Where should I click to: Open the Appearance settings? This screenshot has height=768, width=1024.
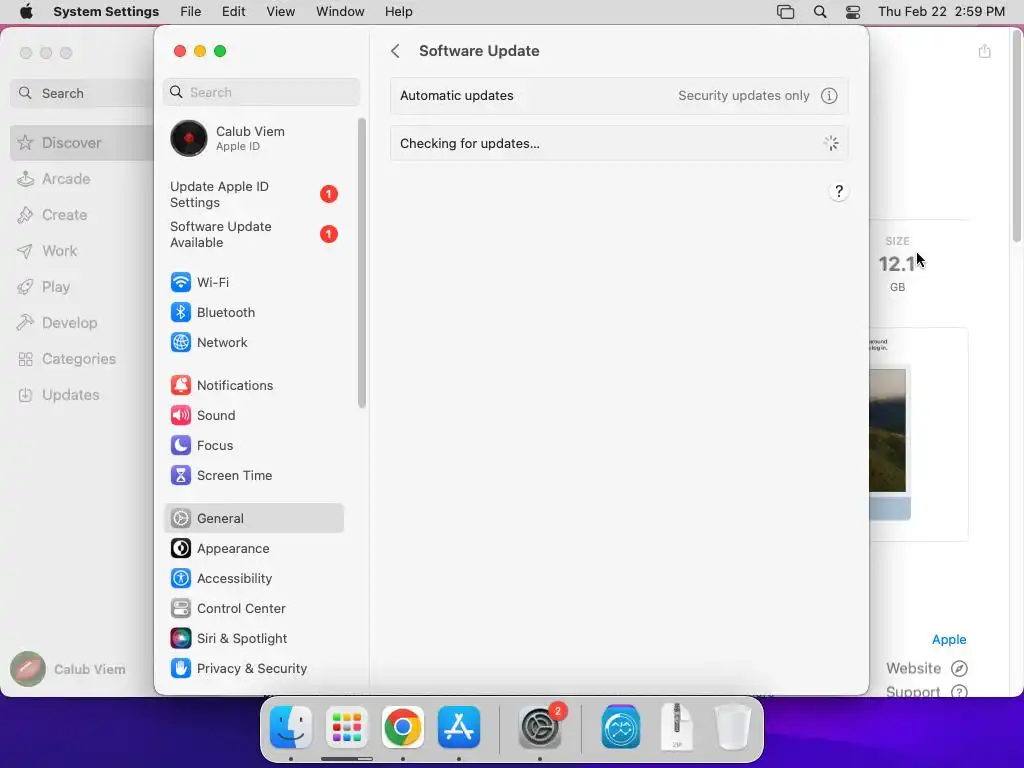click(253, 549)
